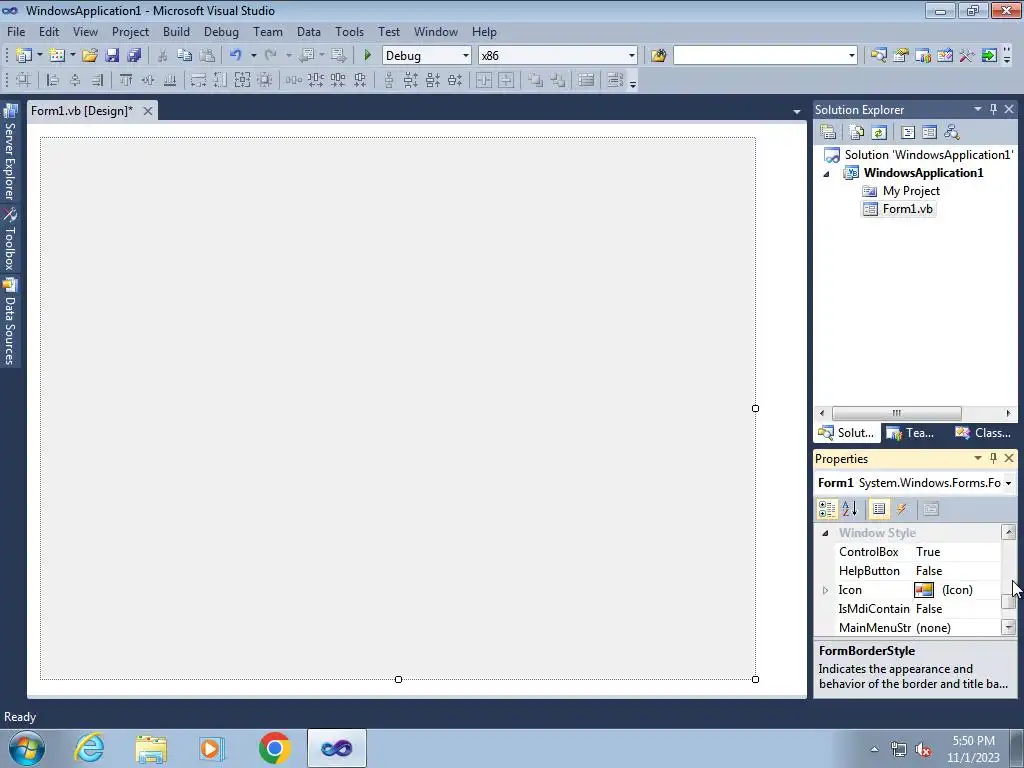Toggle Alphabetical sort in Properties panel
Viewport: 1024px width, 768px height.
[850, 509]
